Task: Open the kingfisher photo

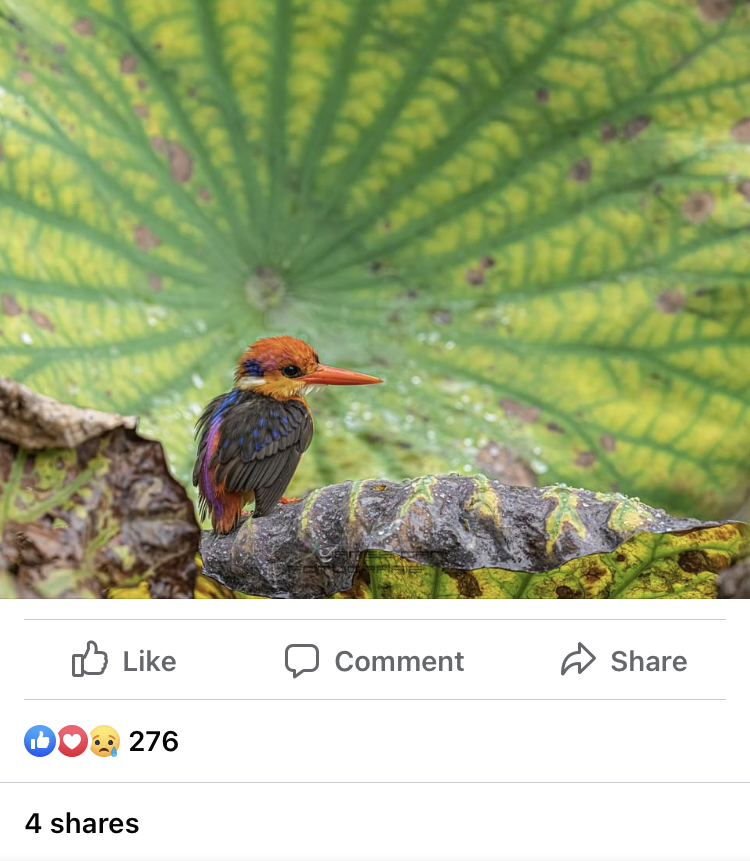Action: 375,299
